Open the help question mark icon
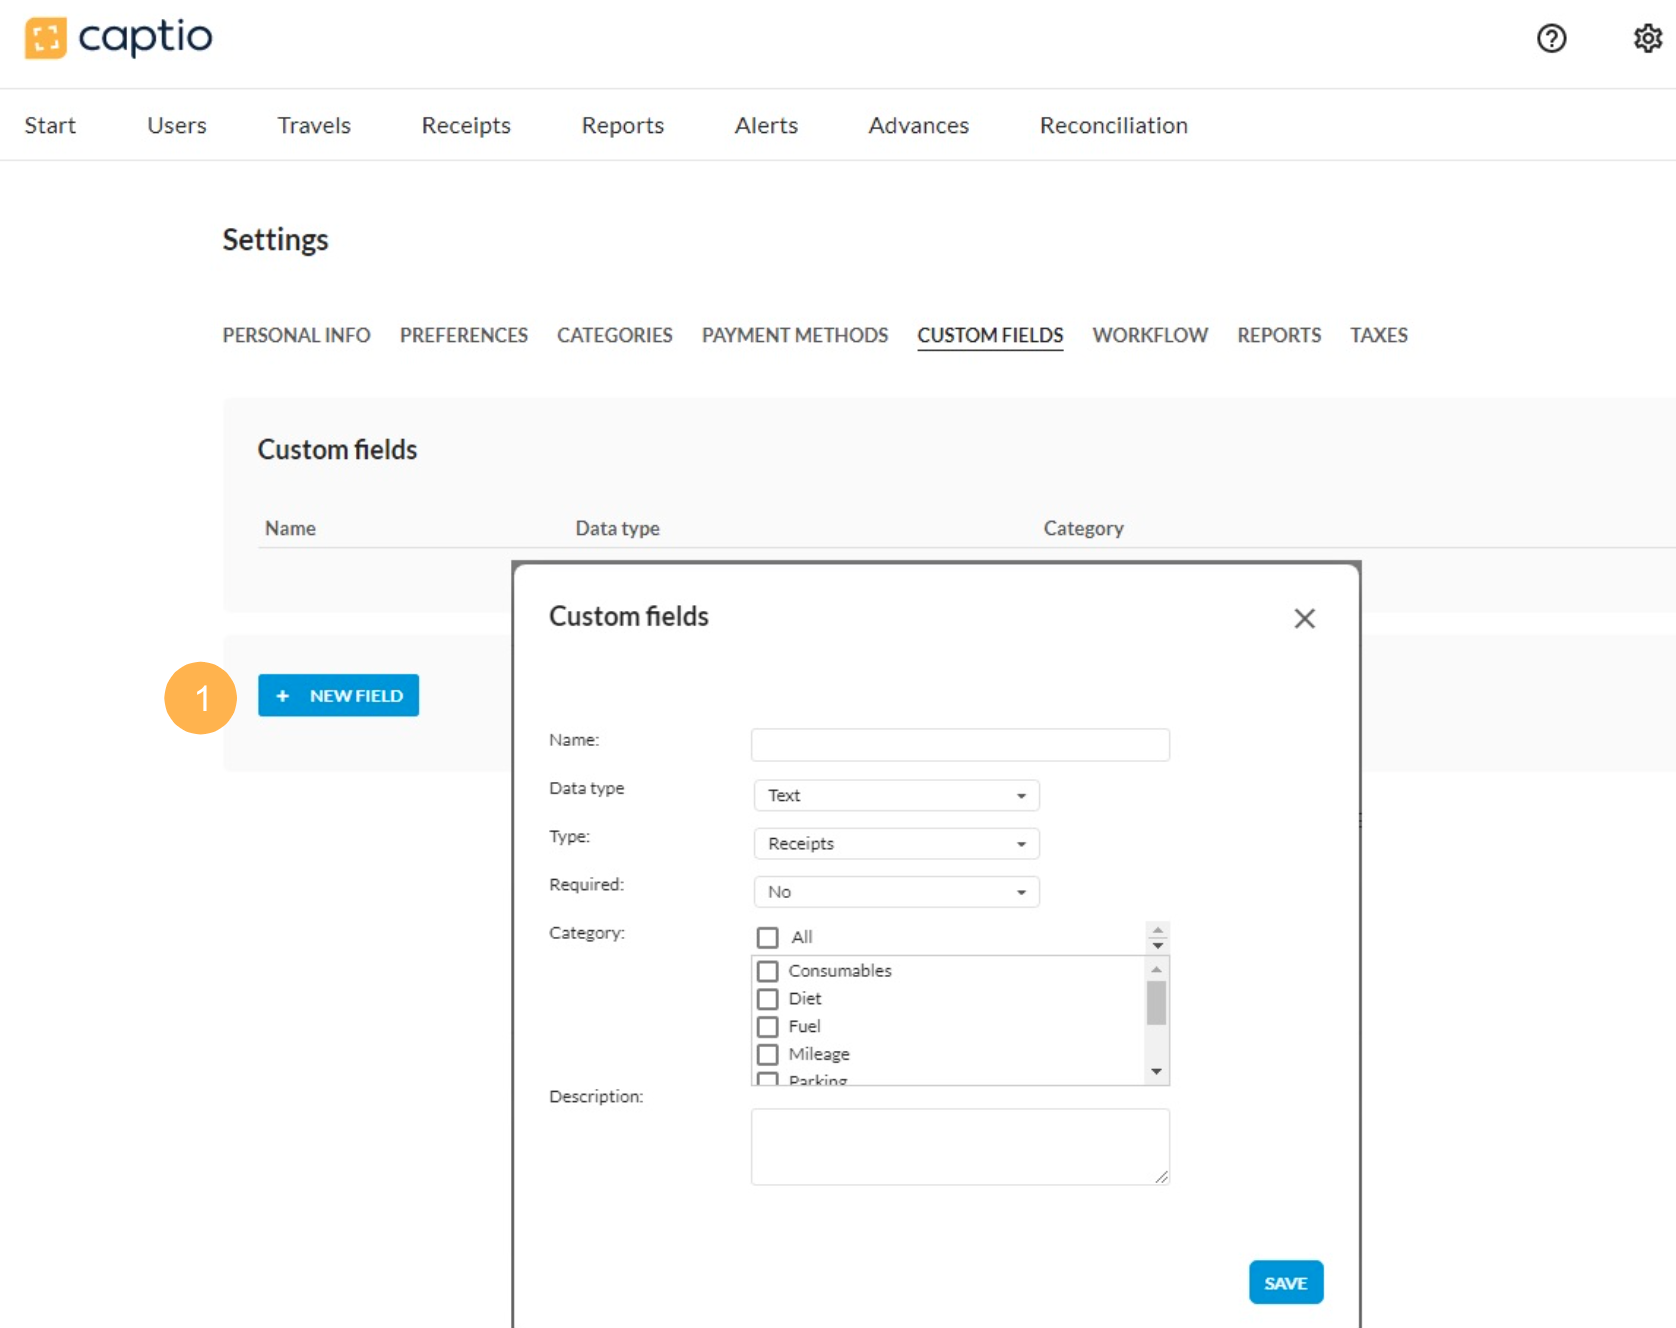 coord(1551,39)
